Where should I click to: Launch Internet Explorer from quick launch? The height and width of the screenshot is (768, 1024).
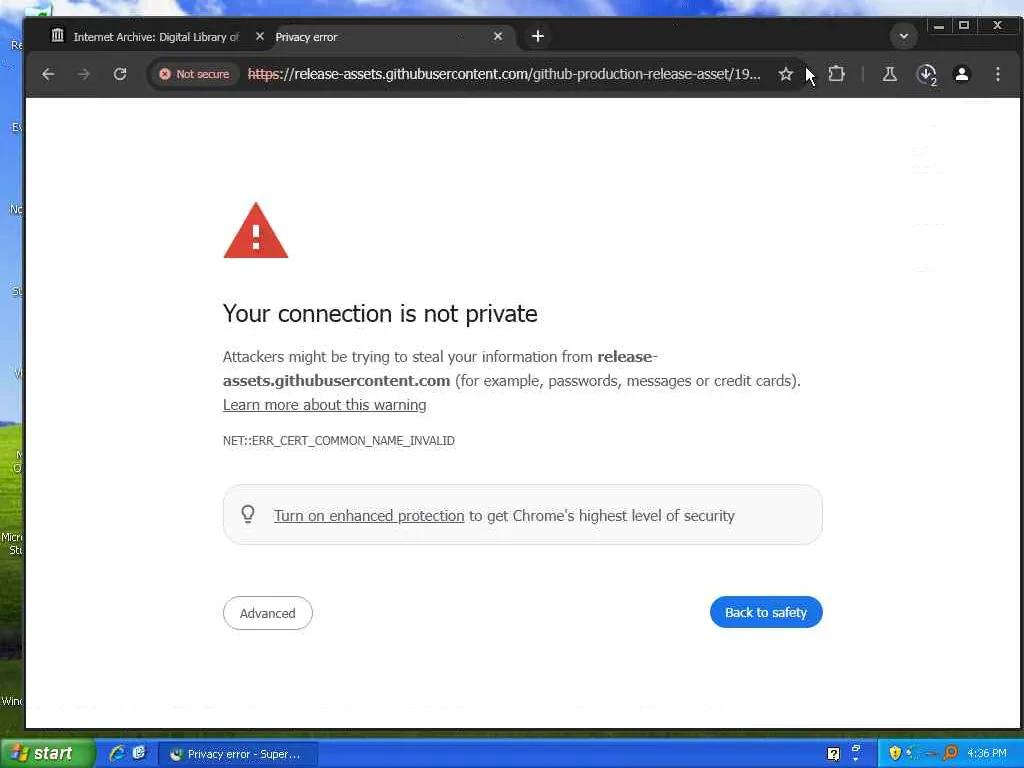116,754
